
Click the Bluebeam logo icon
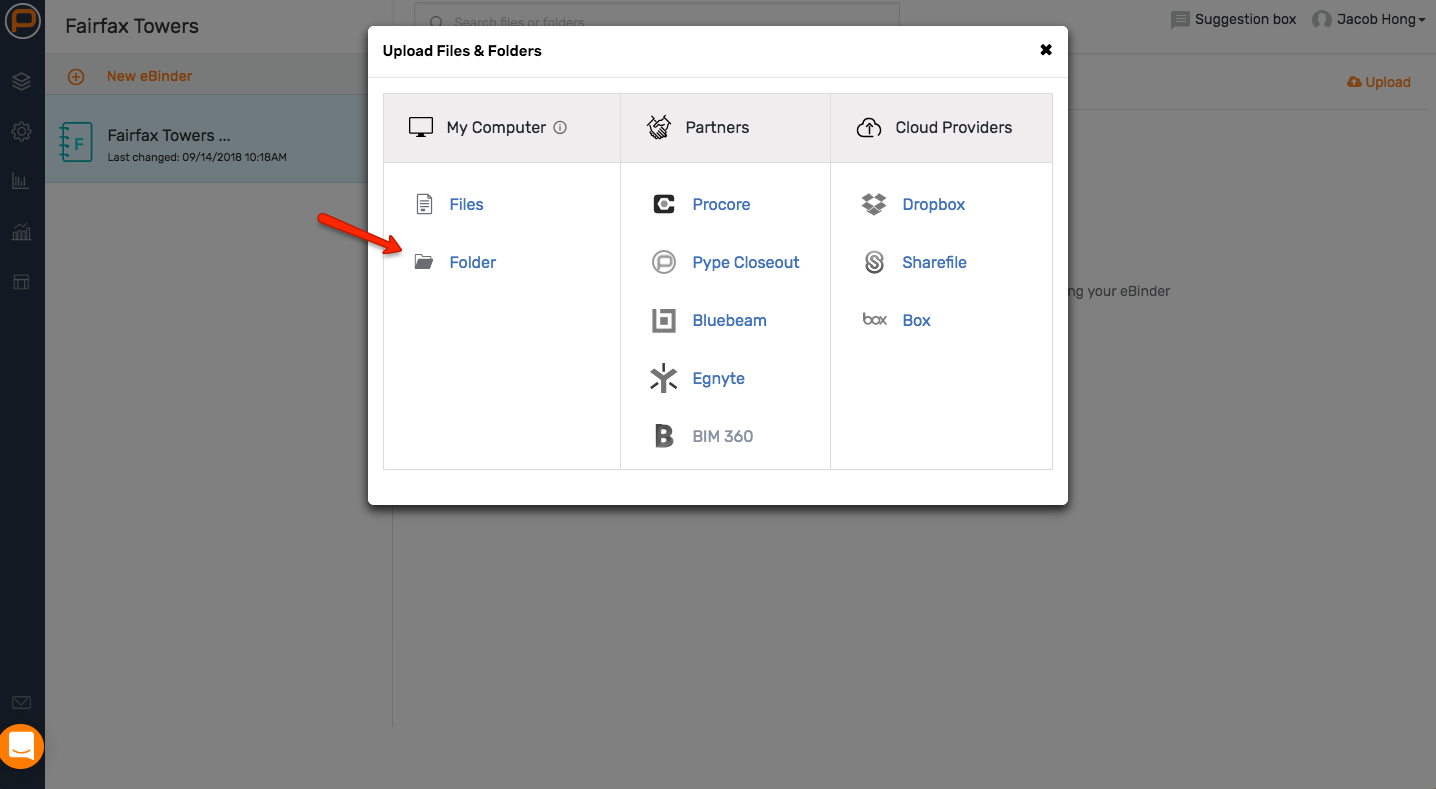point(664,321)
